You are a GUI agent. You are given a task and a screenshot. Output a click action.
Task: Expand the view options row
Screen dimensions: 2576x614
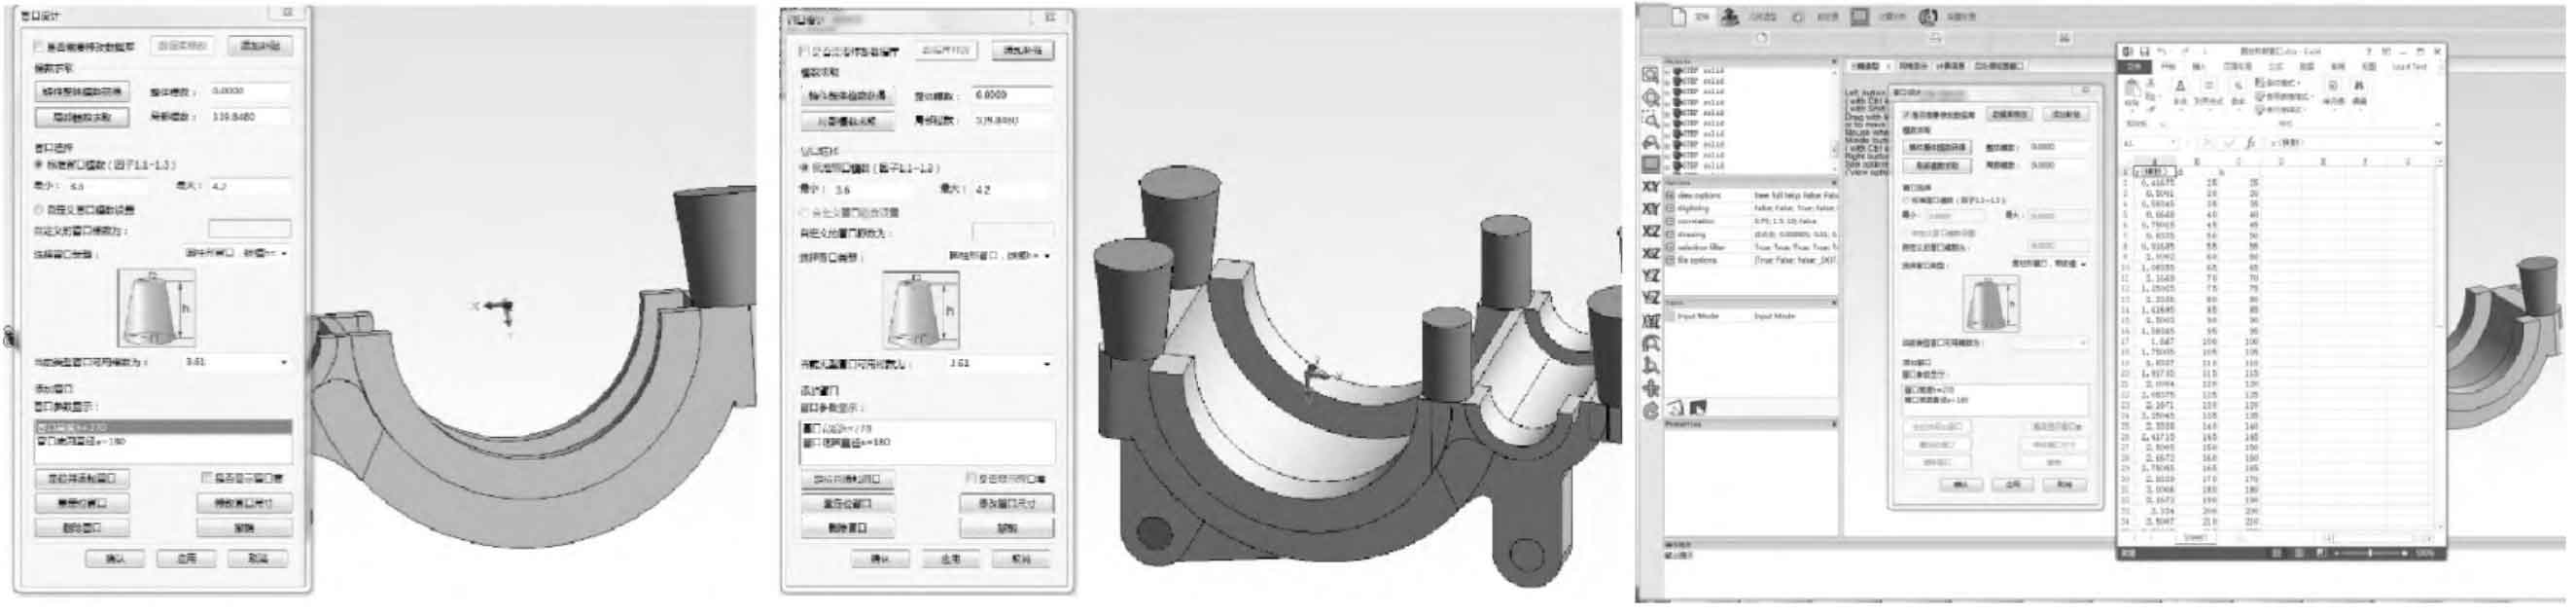pyautogui.click(x=1669, y=195)
